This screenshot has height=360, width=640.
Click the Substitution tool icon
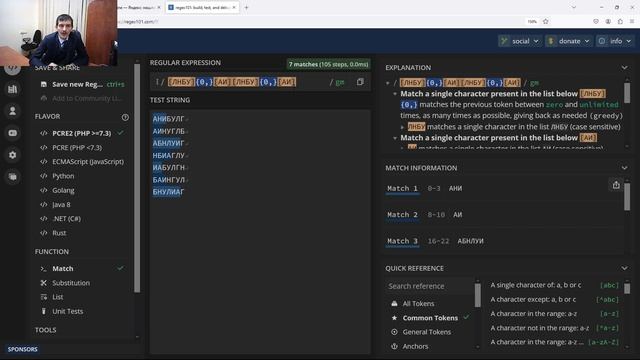[x=44, y=283]
